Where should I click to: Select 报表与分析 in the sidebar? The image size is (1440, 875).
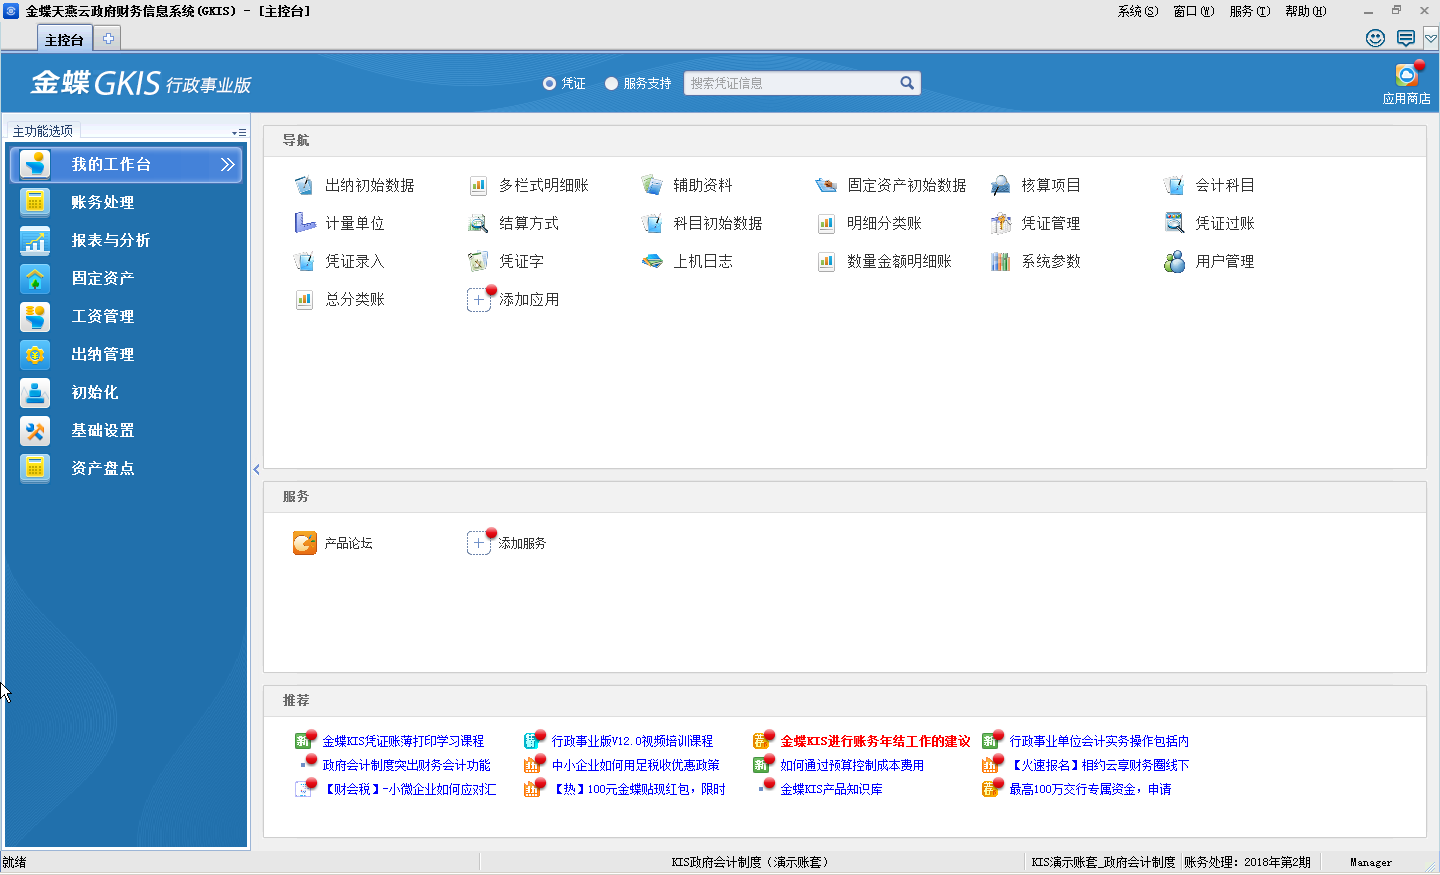(x=126, y=240)
